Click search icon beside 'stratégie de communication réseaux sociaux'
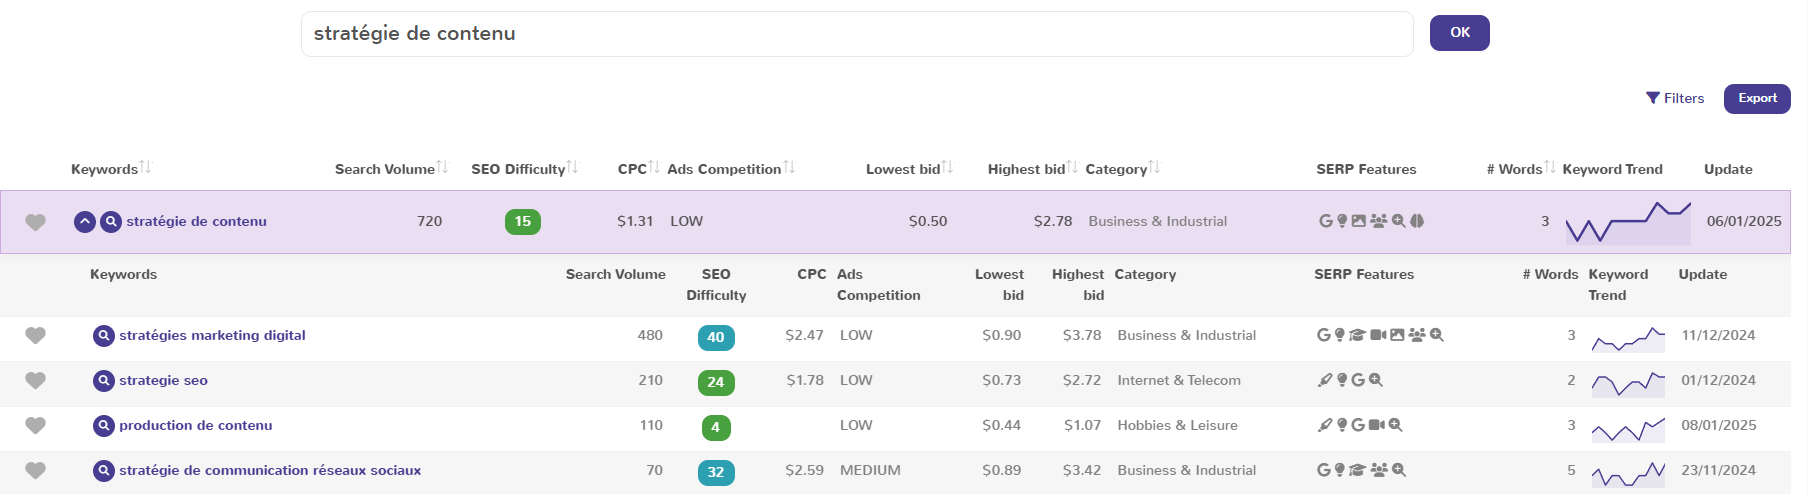 click(104, 470)
